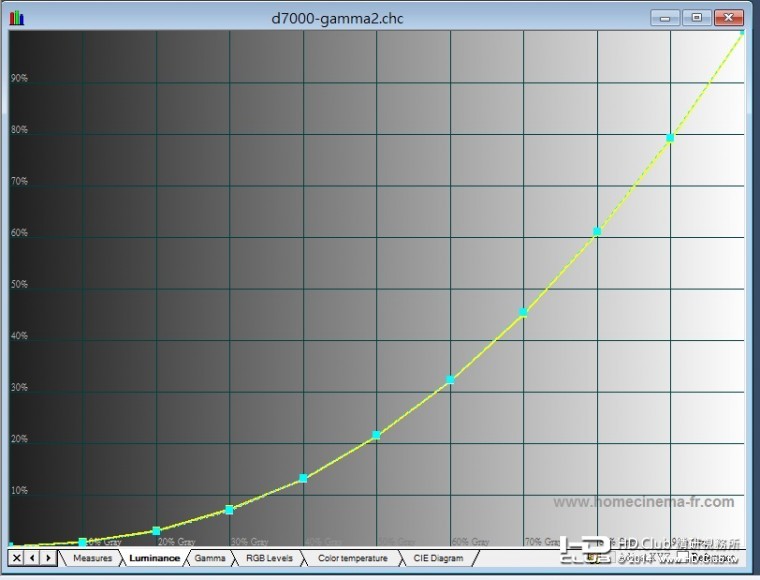Click the www.homecinema-fr.com watermark text
The image size is (760, 580).
[643, 502]
